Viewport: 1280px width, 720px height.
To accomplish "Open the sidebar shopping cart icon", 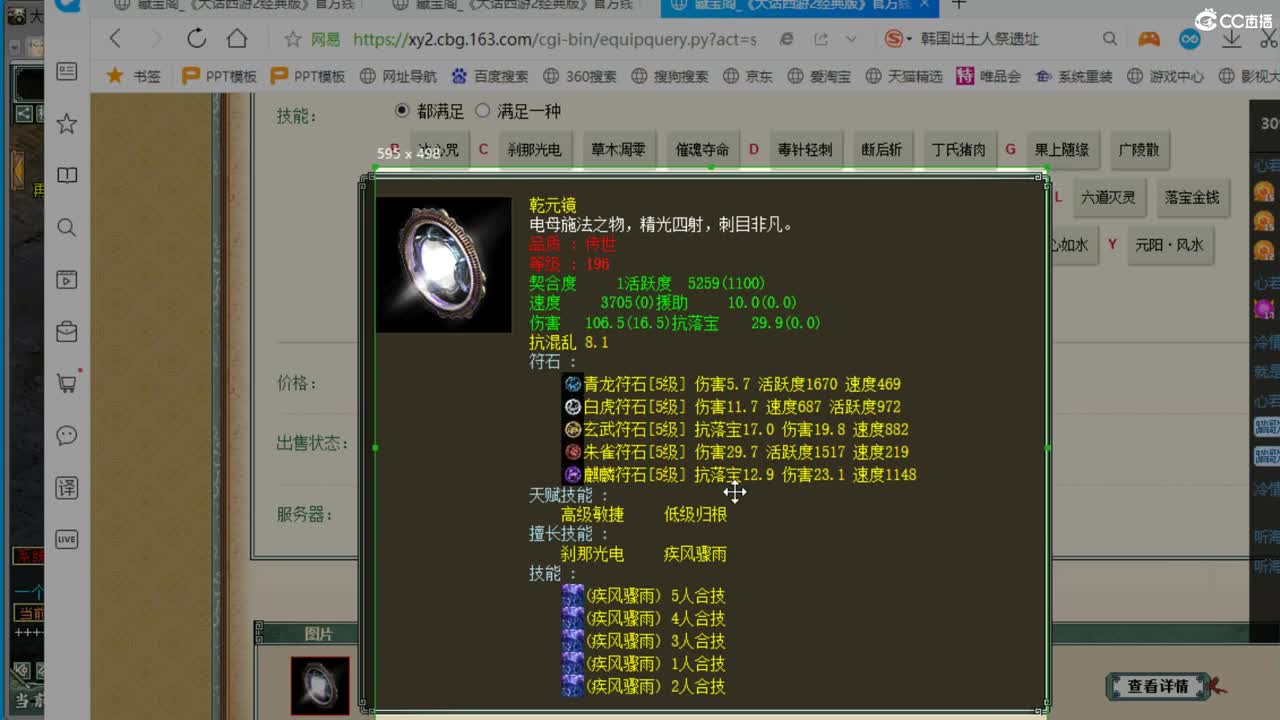I will tap(67, 383).
